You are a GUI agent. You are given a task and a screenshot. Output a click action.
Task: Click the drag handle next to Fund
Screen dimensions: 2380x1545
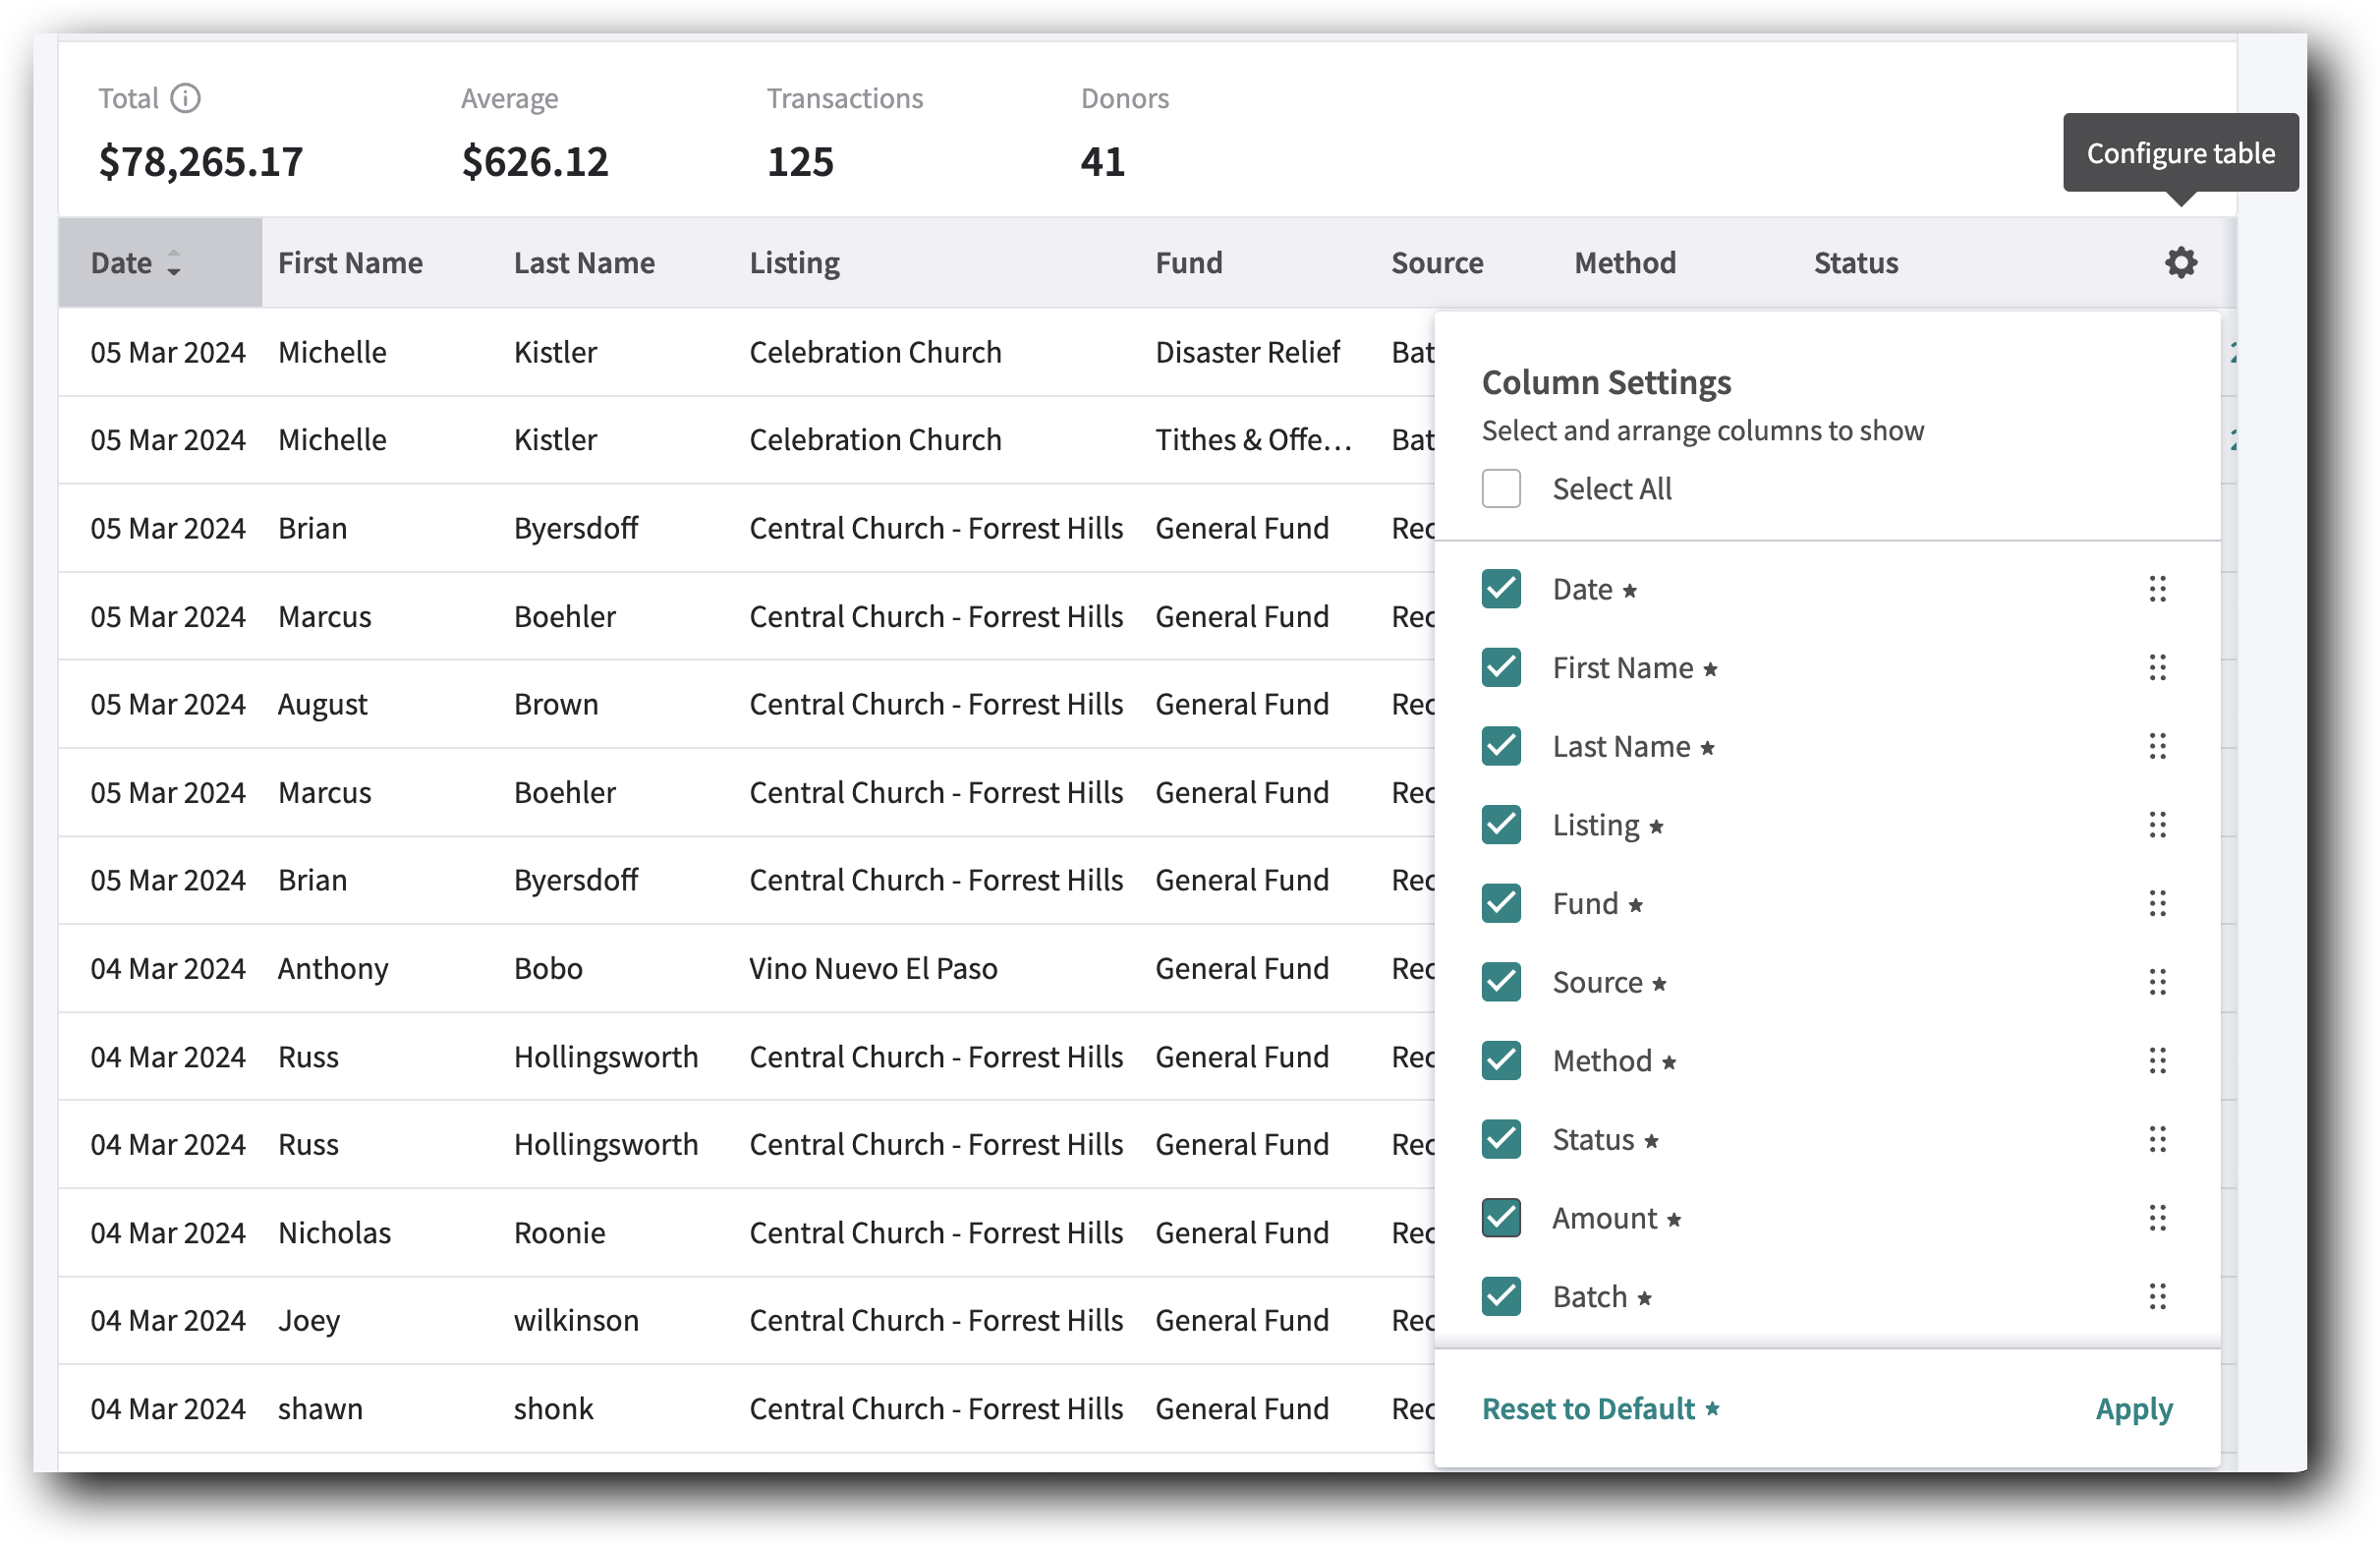point(2158,903)
